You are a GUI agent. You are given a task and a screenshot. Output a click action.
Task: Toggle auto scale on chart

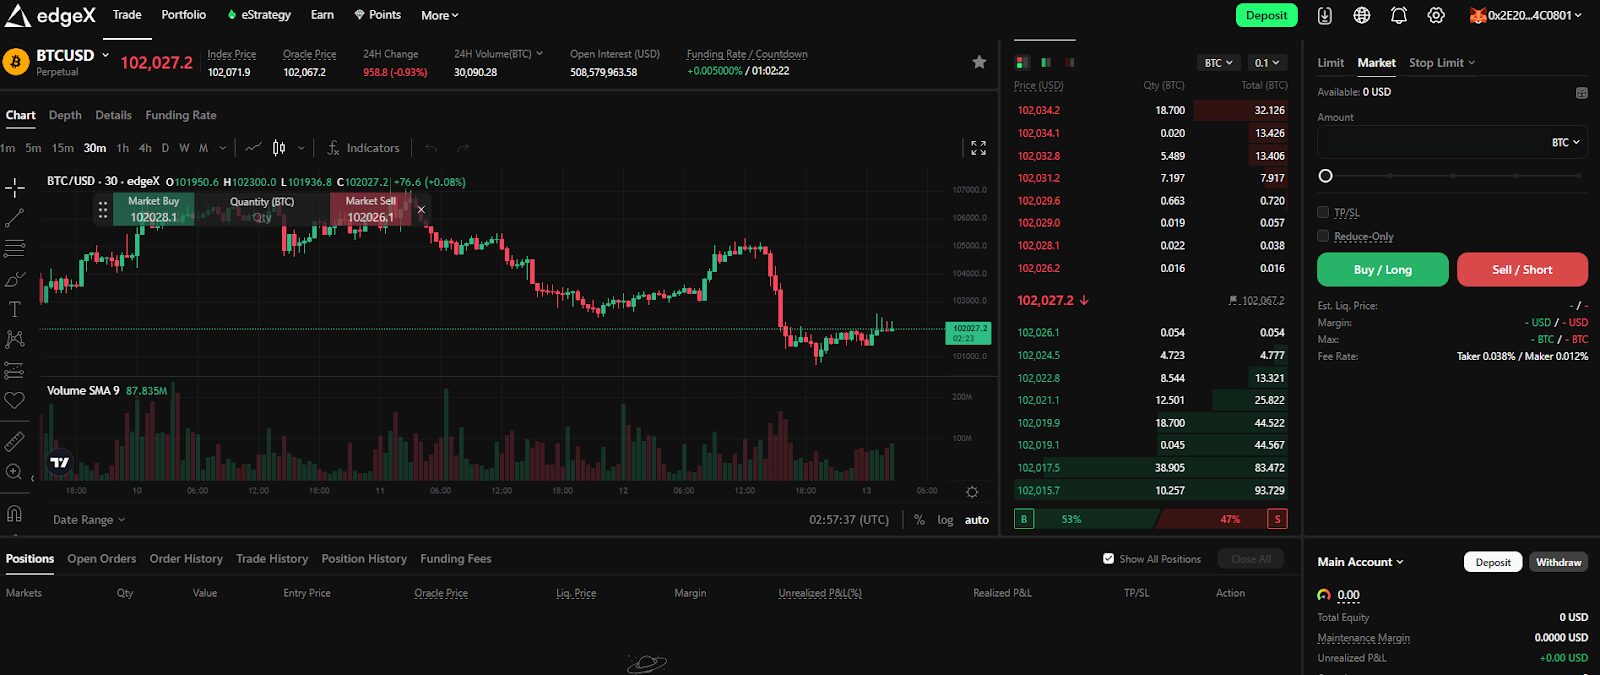pyautogui.click(x=977, y=520)
